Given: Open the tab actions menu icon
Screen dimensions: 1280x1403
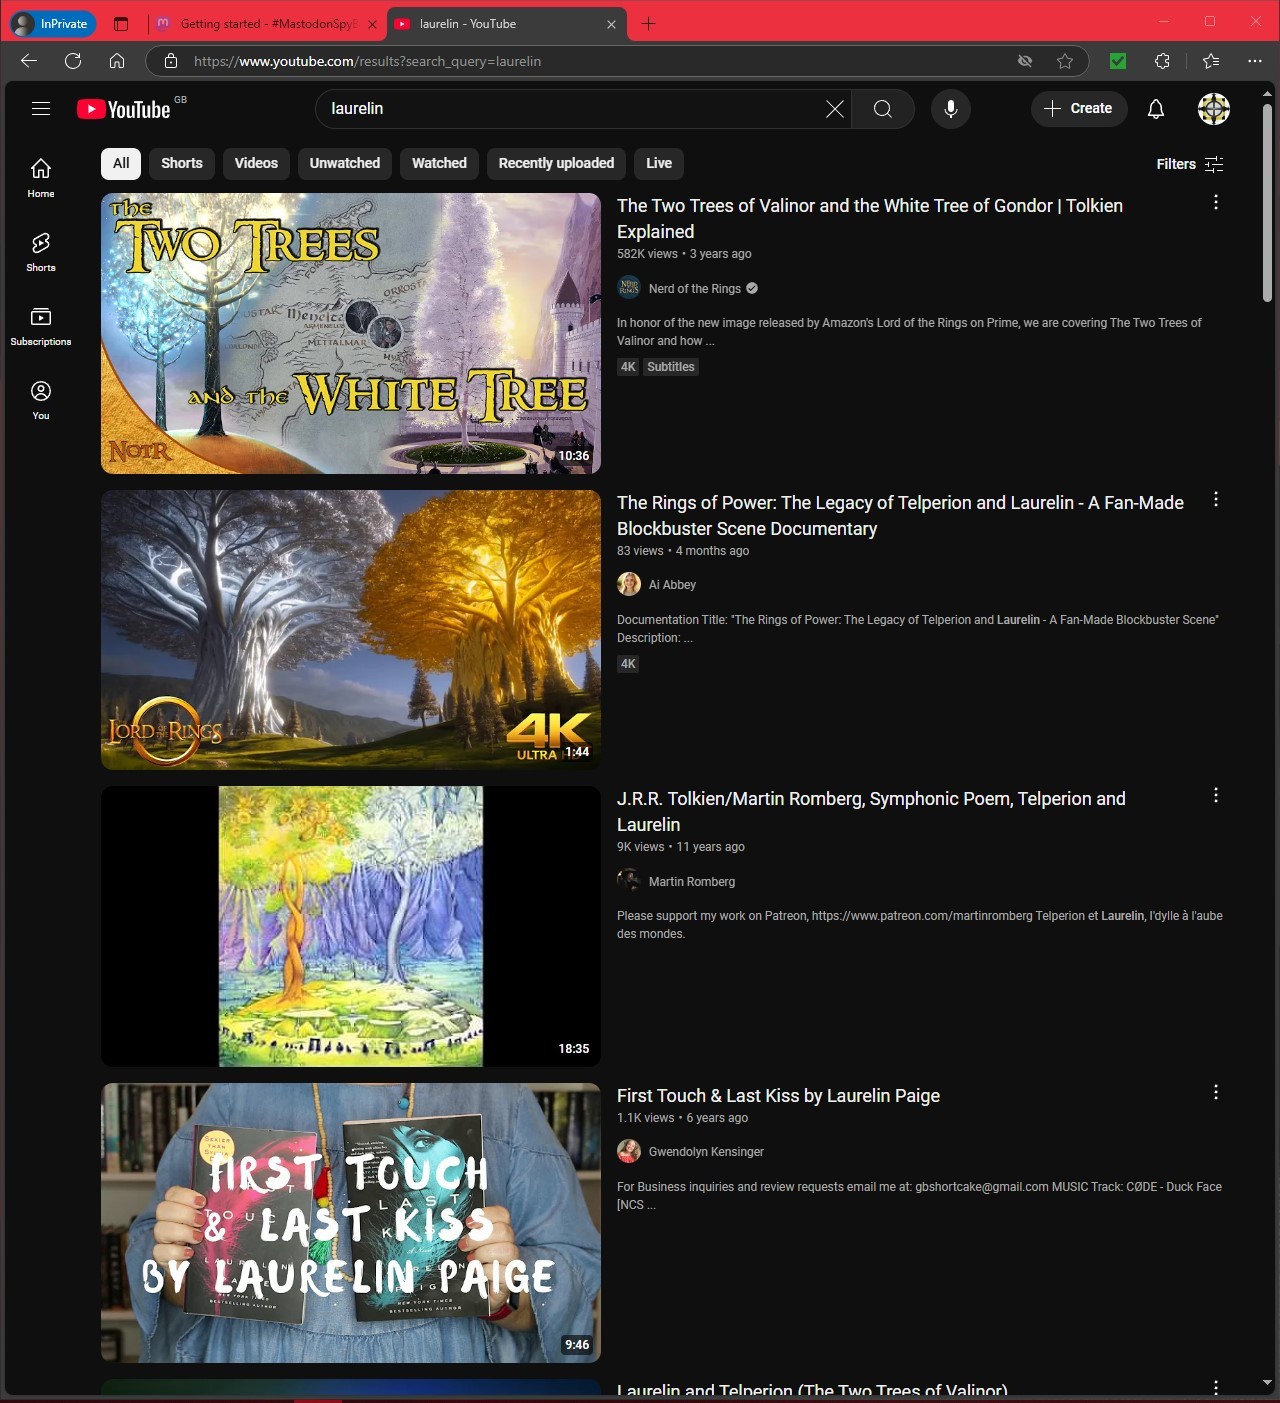Looking at the screenshot, I should coord(121,24).
